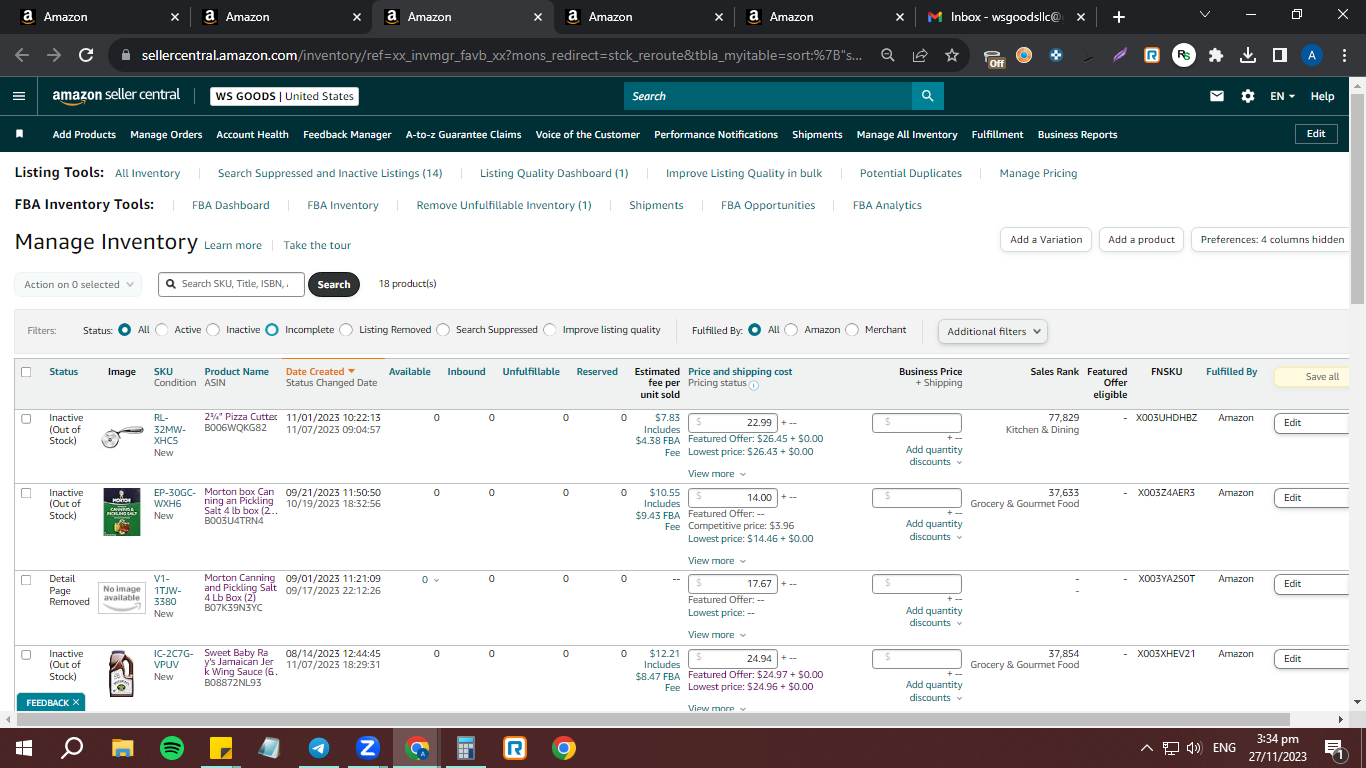Screen dimensions: 1366x768
Task: Expand View more for the Pizza Cutter row
Action: click(717, 474)
